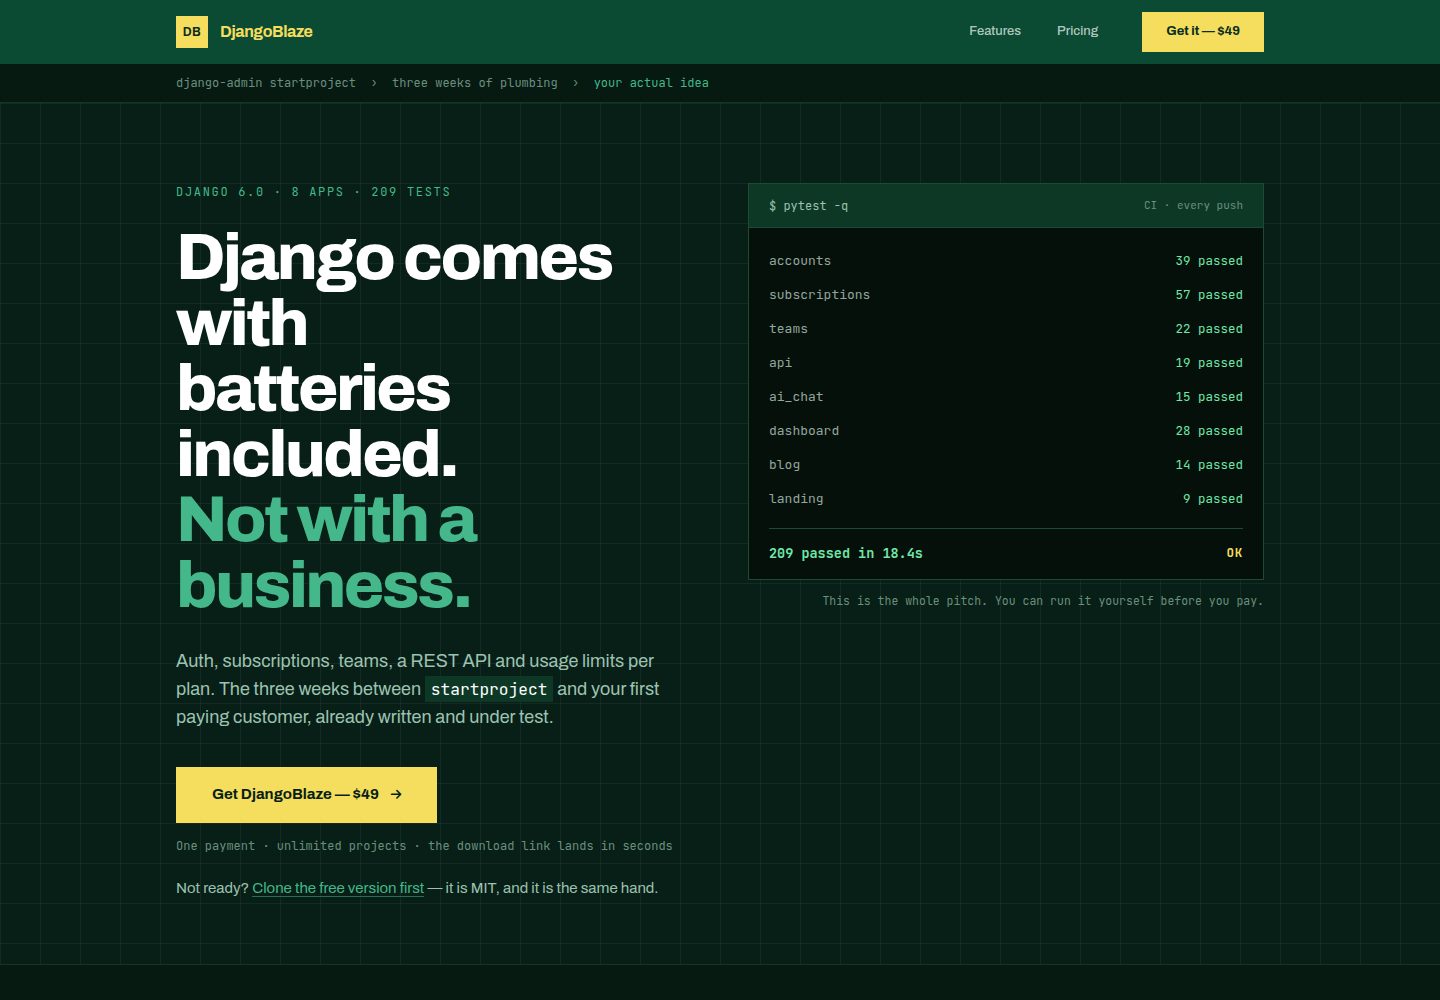The height and width of the screenshot is (1000, 1440).
Task: Select the blog test row name
Action: (x=784, y=465)
